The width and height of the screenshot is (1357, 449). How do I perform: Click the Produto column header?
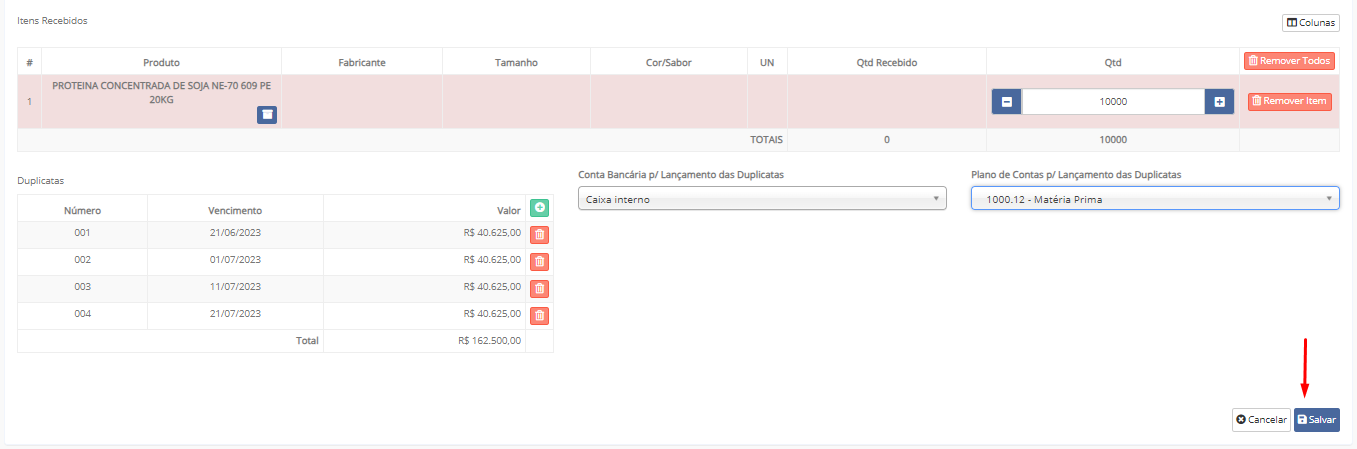pyautogui.click(x=162, y=62)
